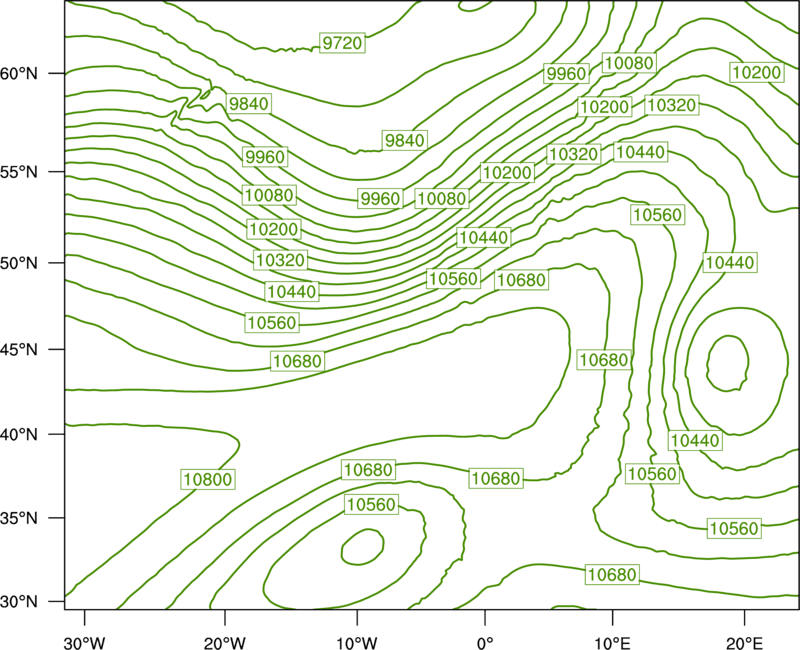The height and width of the screenshot is (650, 800).
Task: Click the 10°W longitude label
Action: pyautogui.click(x=357, y=643)
